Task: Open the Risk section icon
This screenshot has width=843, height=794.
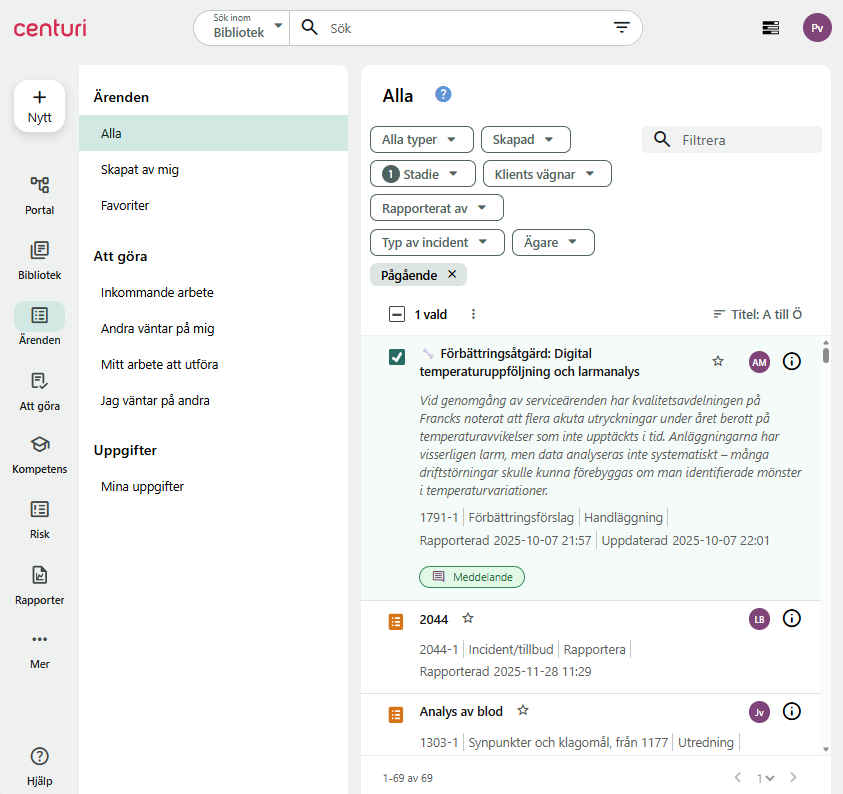Action: 39,510
